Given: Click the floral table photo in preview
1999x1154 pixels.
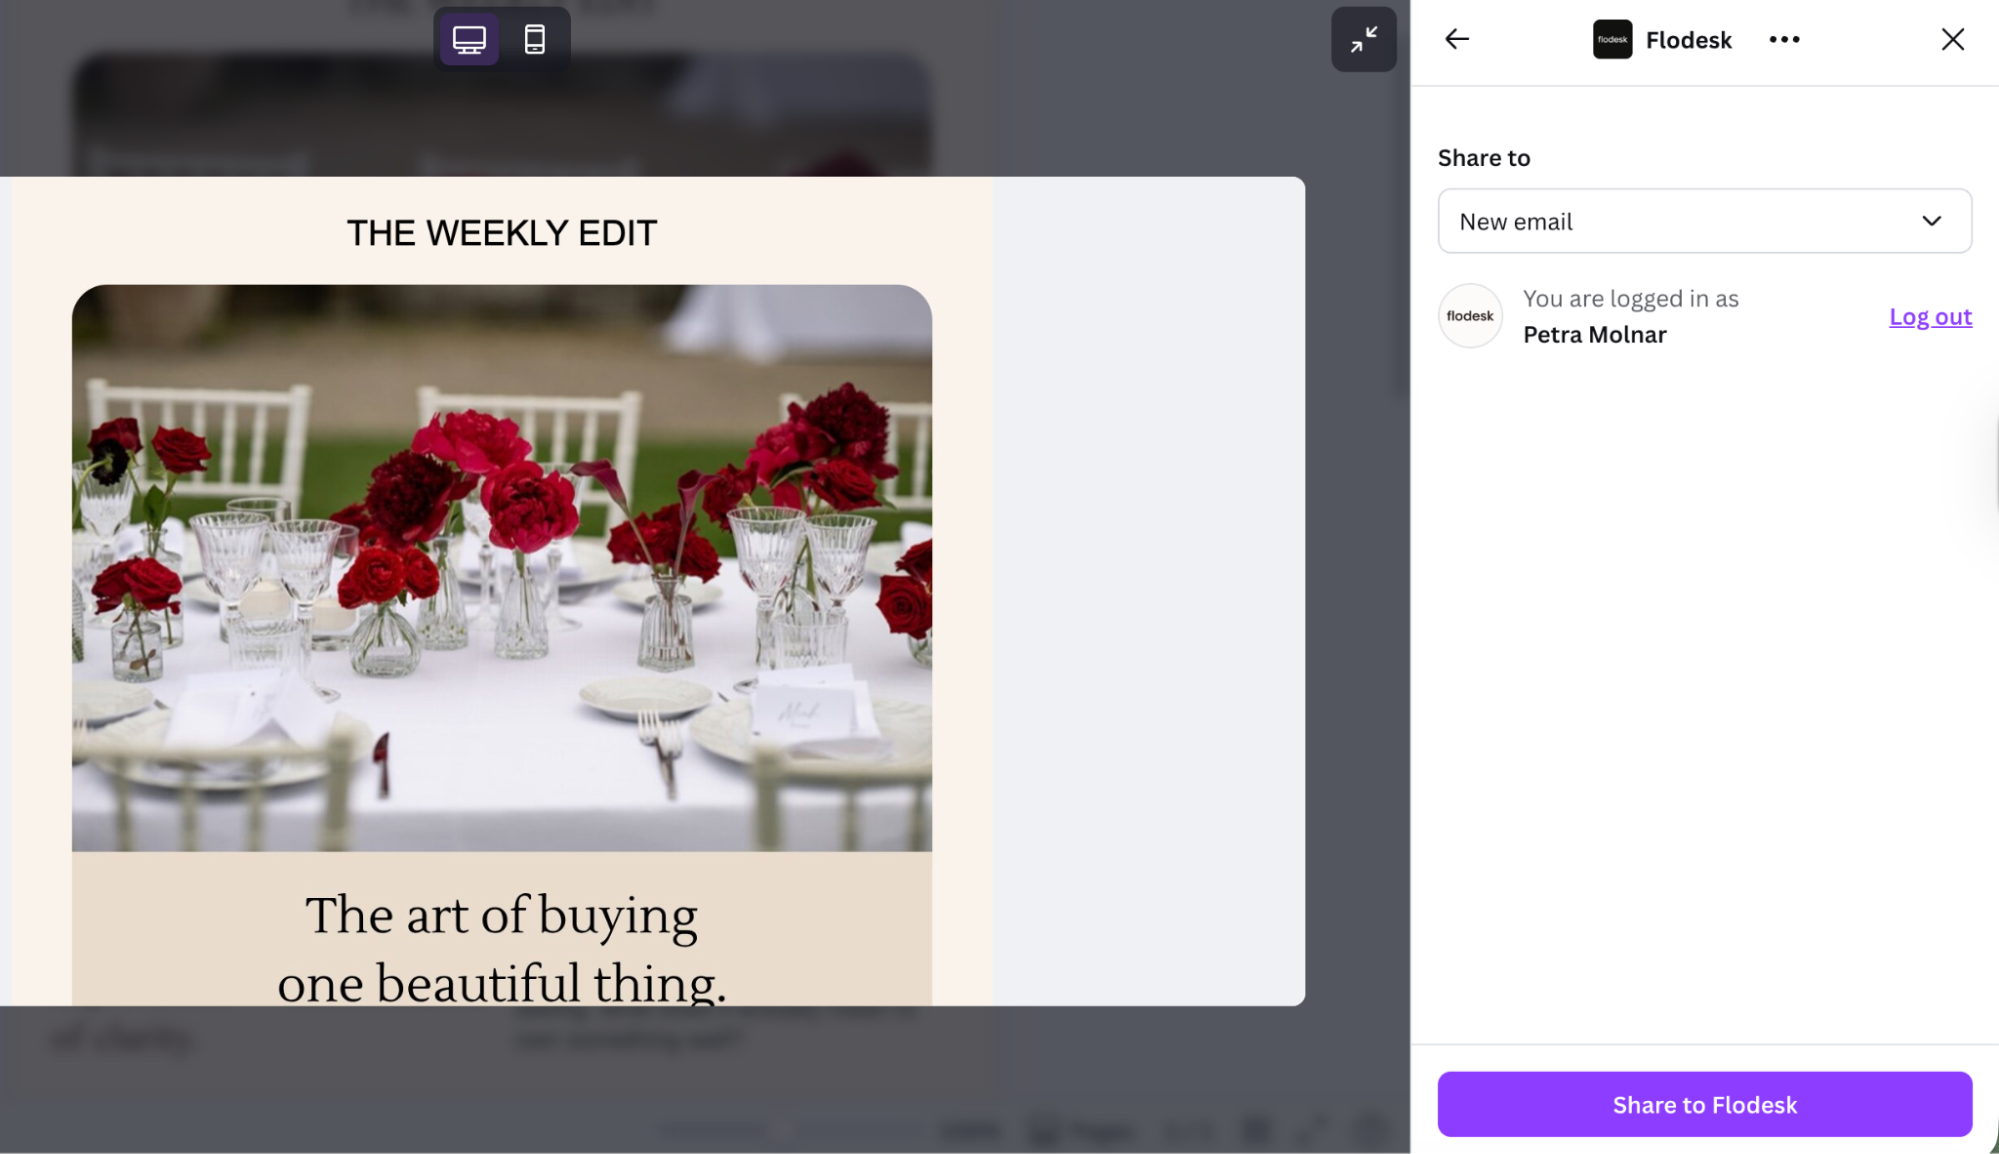Looking at the screenshot, I should click(x=502, y=567).
